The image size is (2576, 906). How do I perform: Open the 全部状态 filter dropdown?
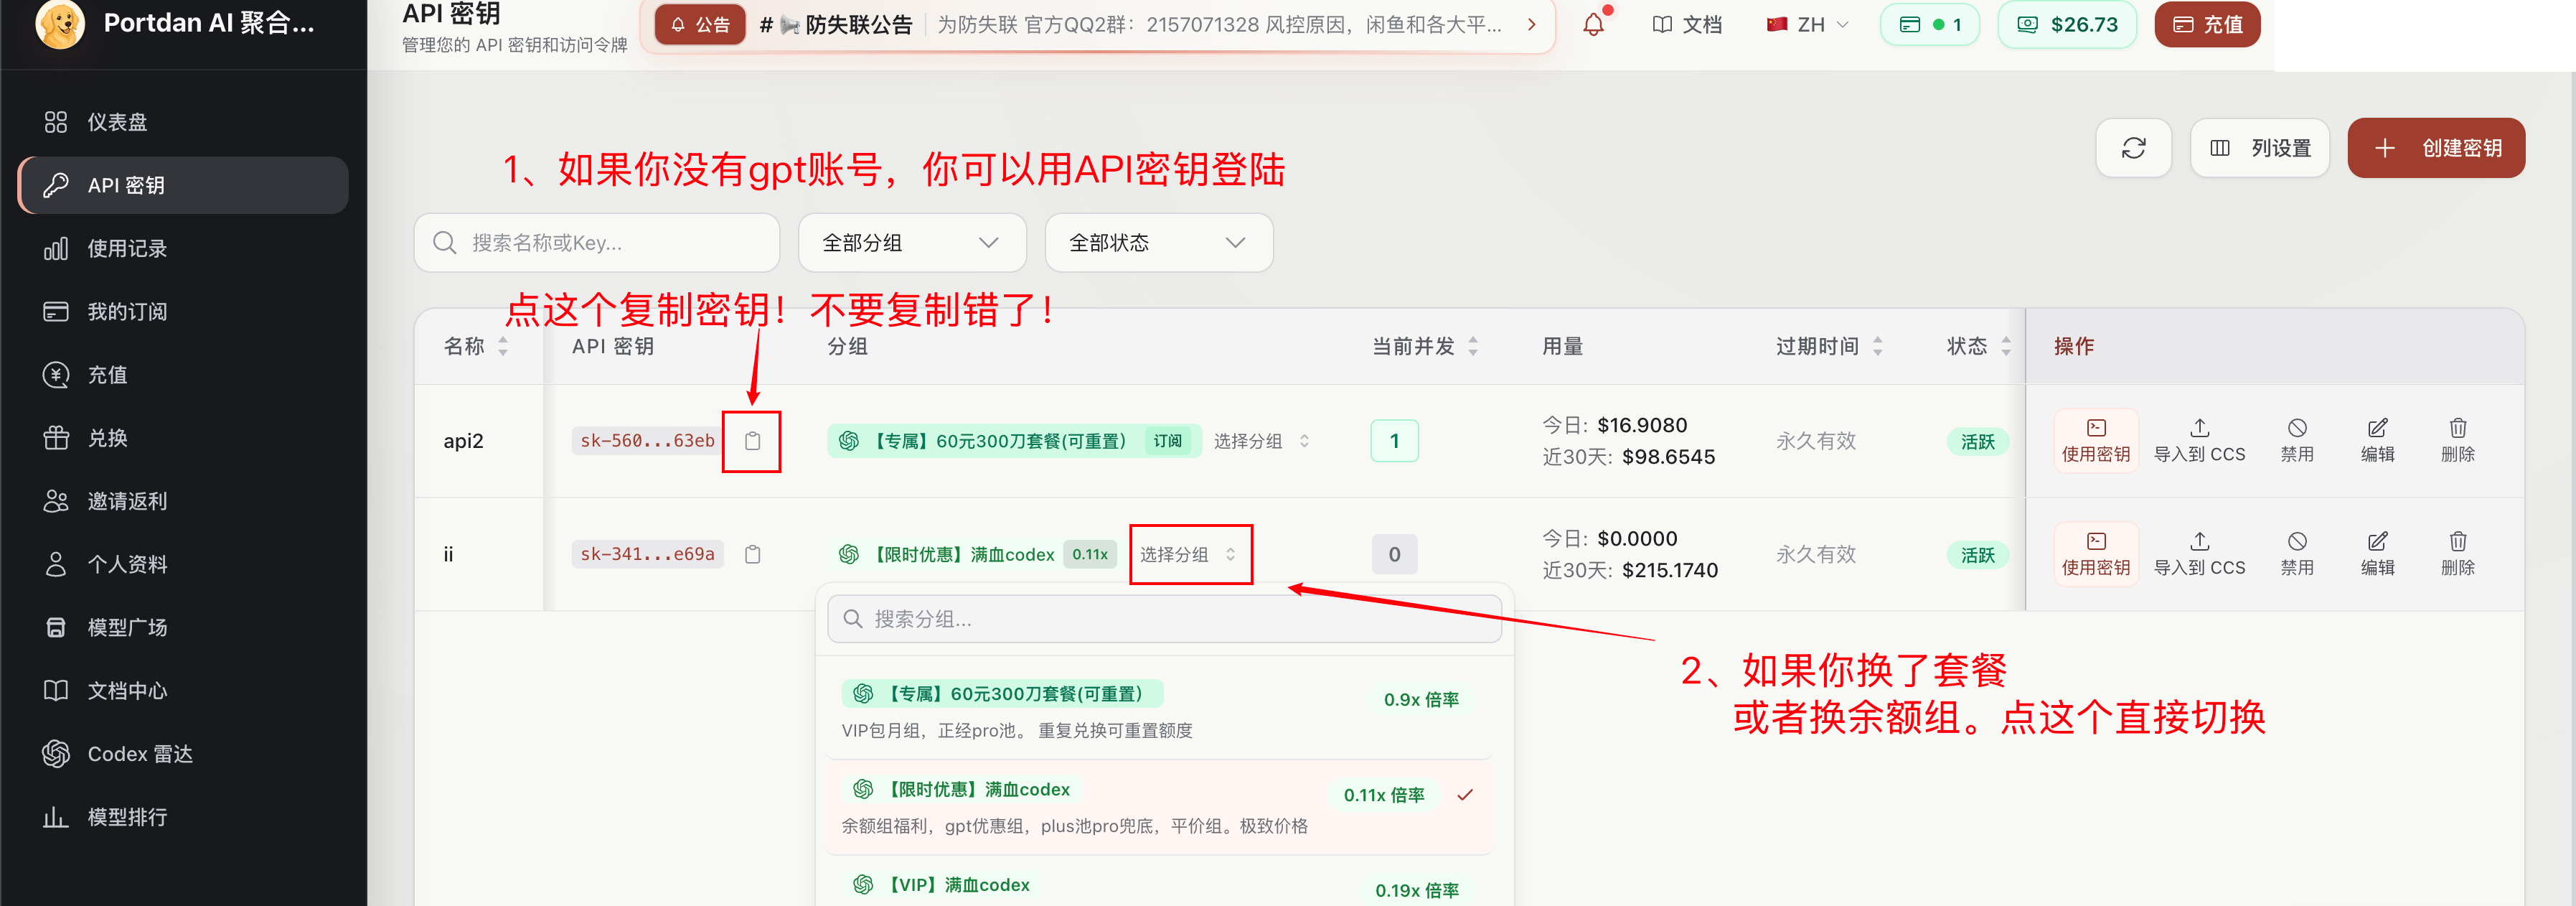1159,243
